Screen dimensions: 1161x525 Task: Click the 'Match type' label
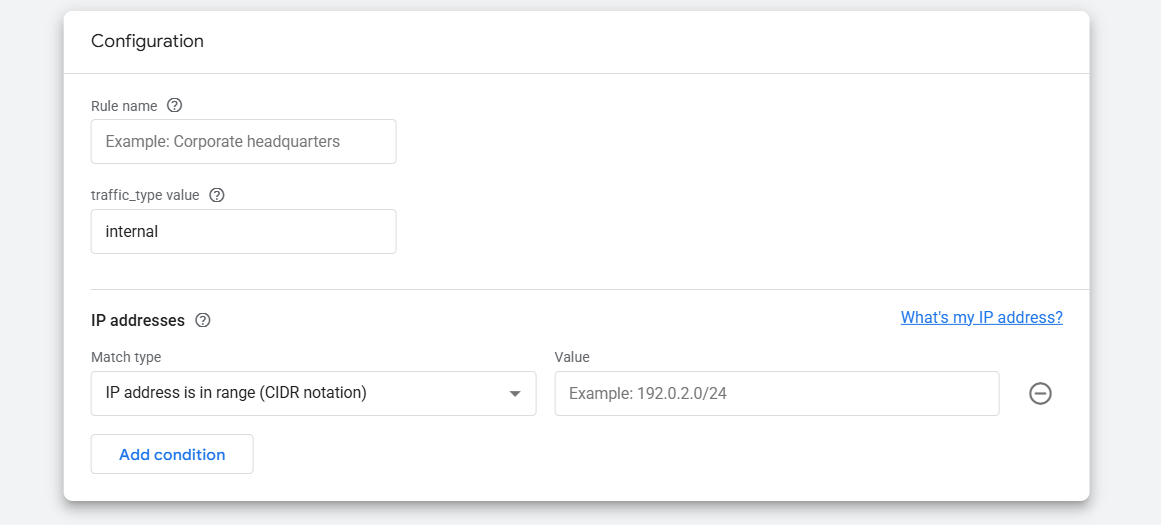tap(126, 357)
